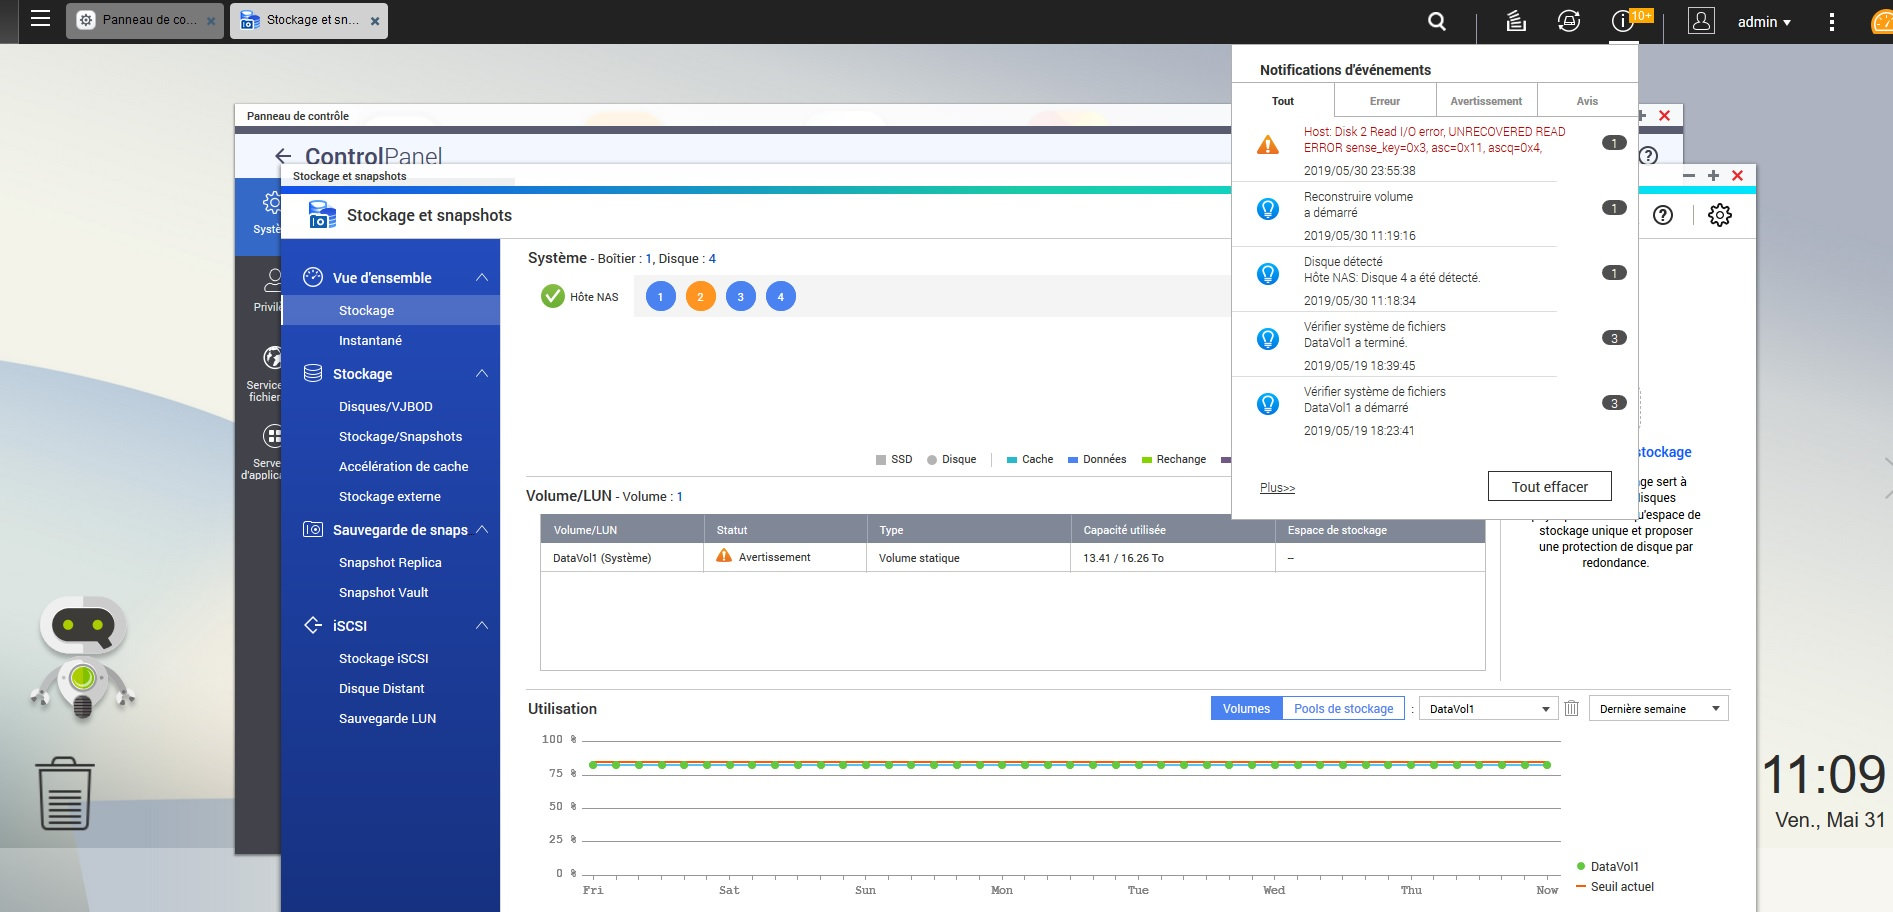Click the Tout effacer button
This screenshot has height=912, width=1893.
point(1550,487)
